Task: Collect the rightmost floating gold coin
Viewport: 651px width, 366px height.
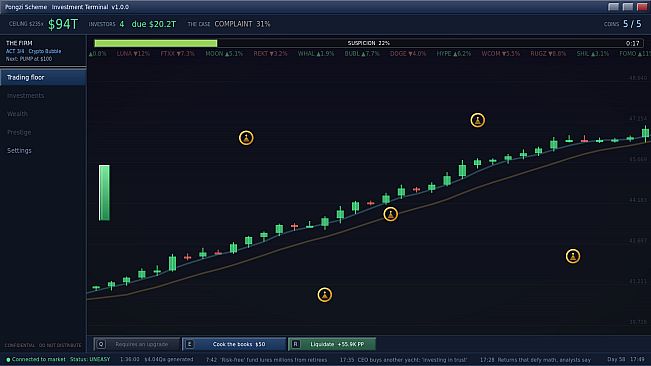Action: (x=573, y=256)
